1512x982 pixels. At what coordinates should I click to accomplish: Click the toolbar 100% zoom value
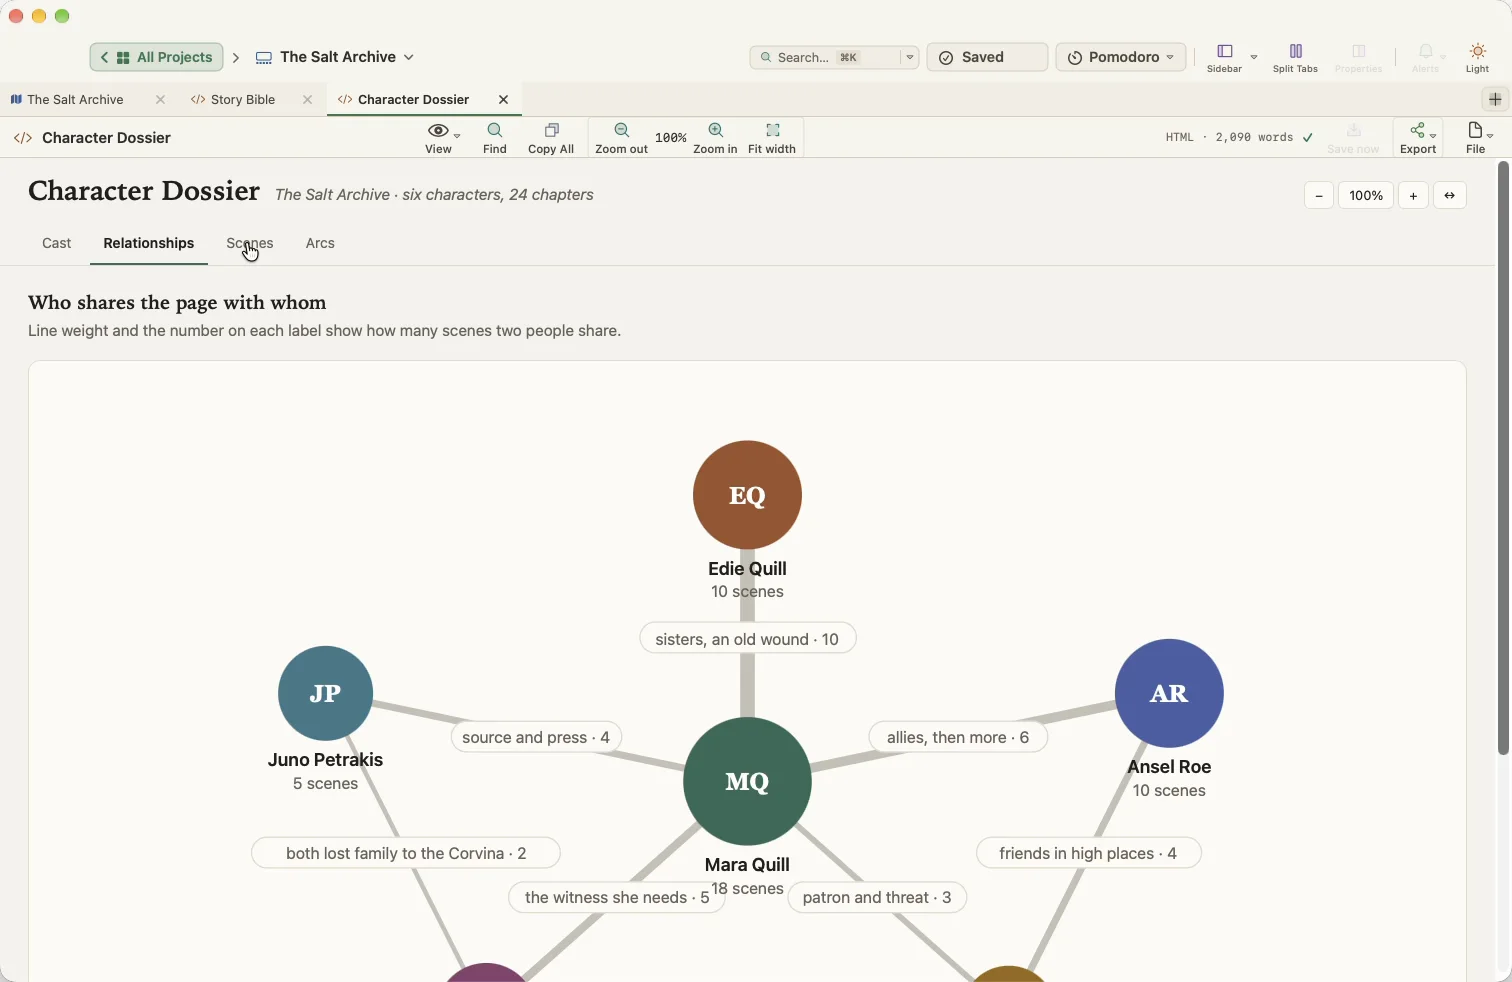(x=670, y=138)
